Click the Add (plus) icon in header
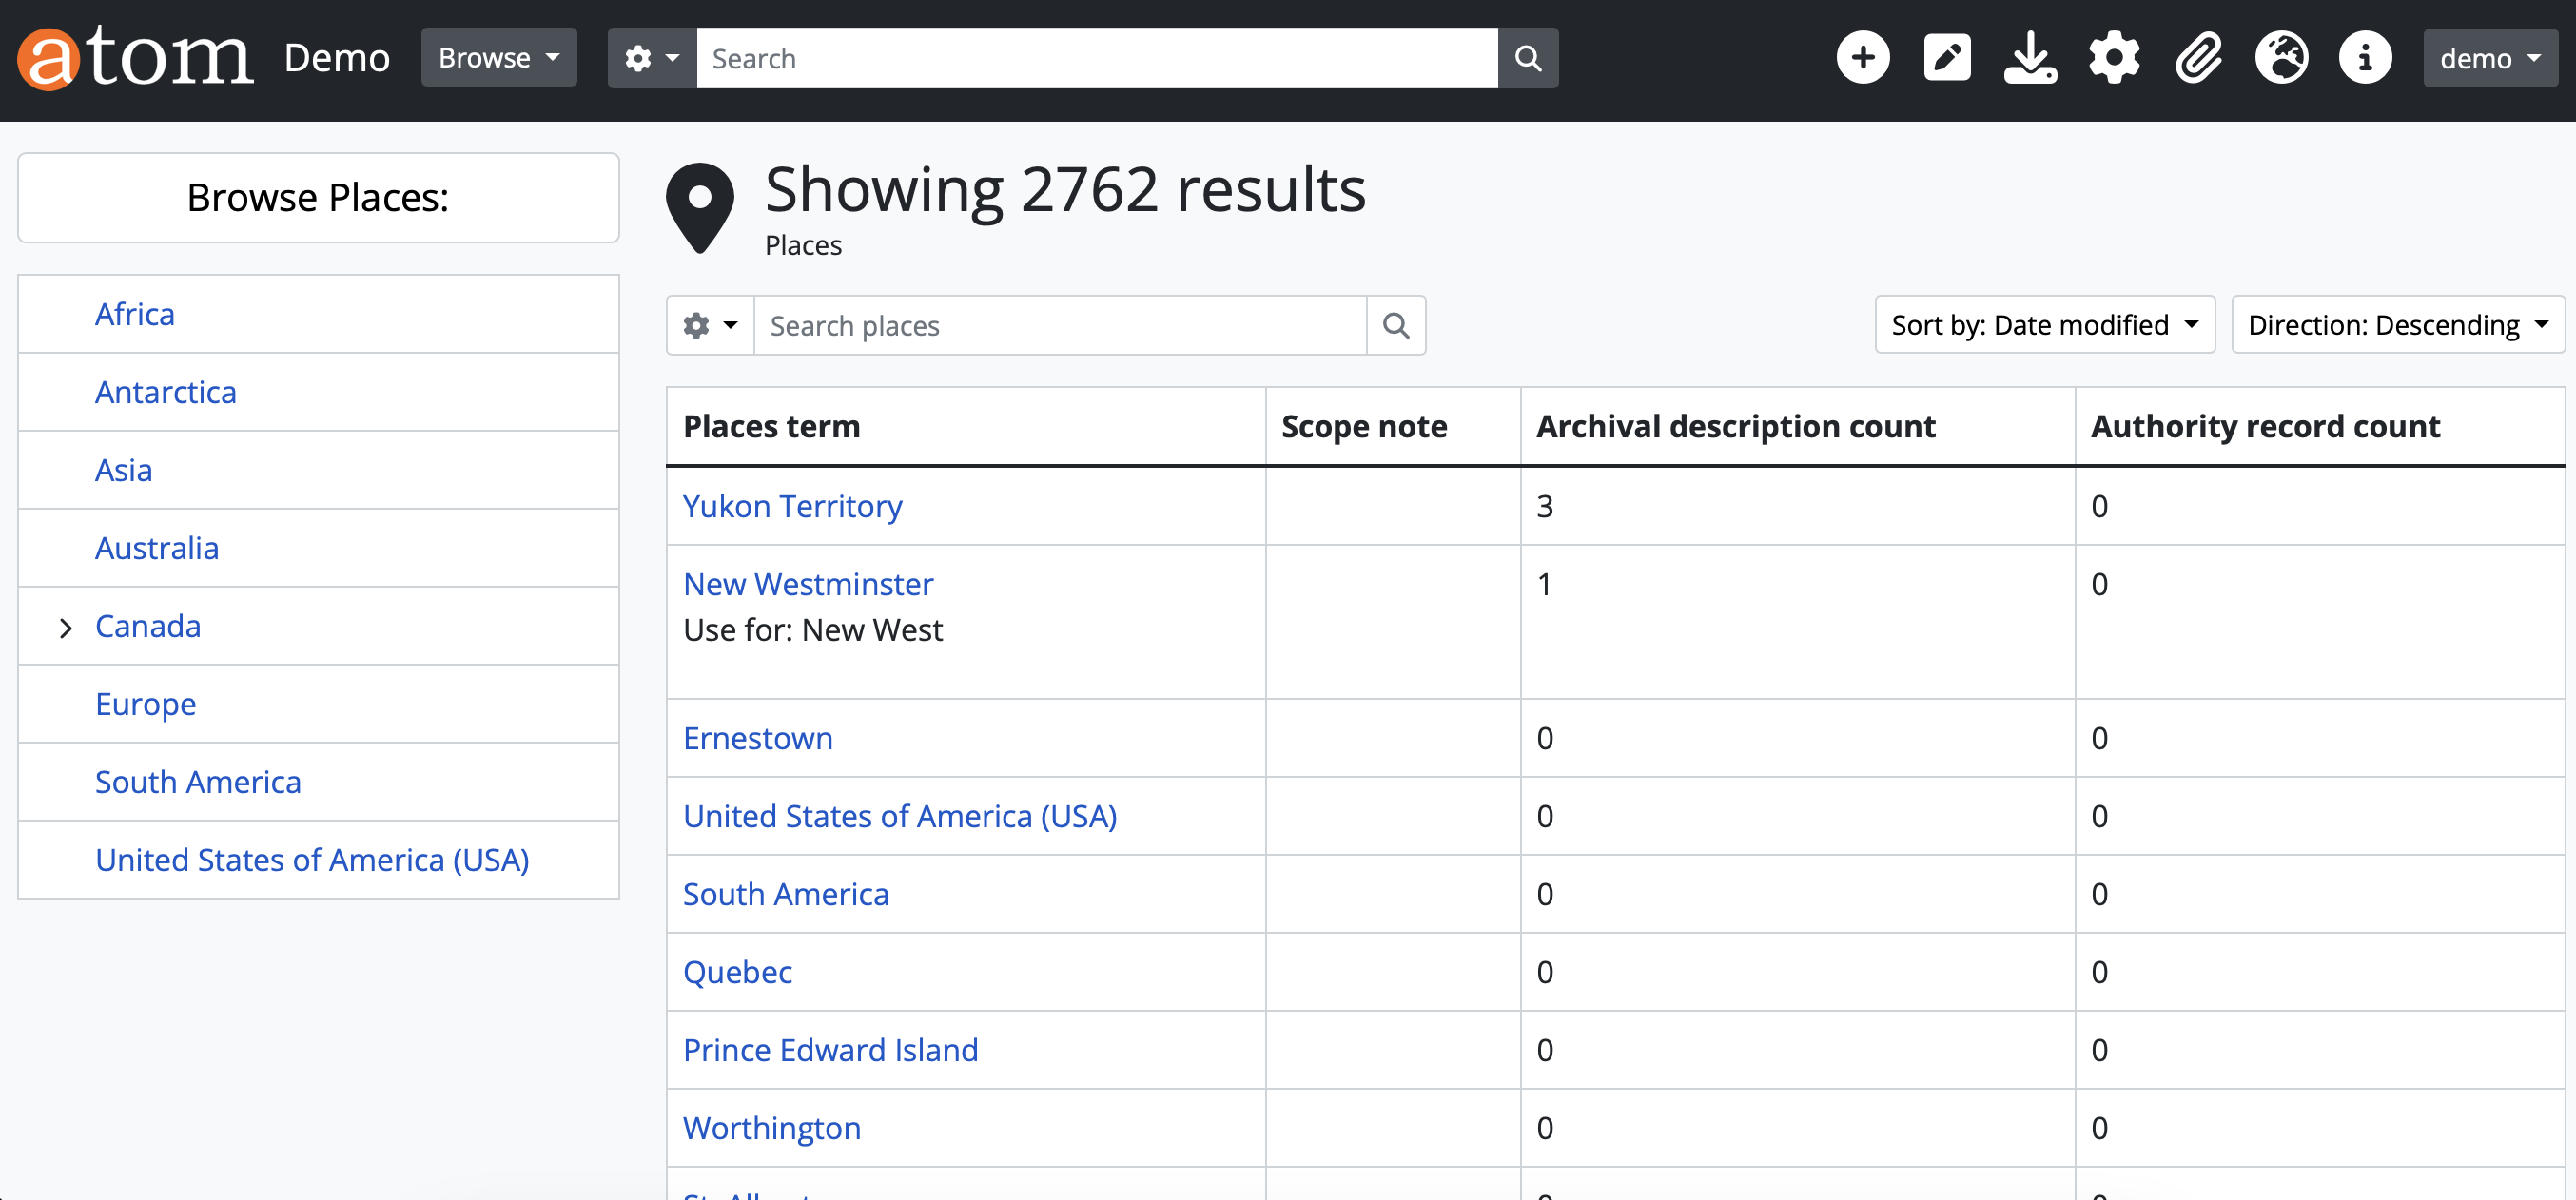 (1862, 58)
